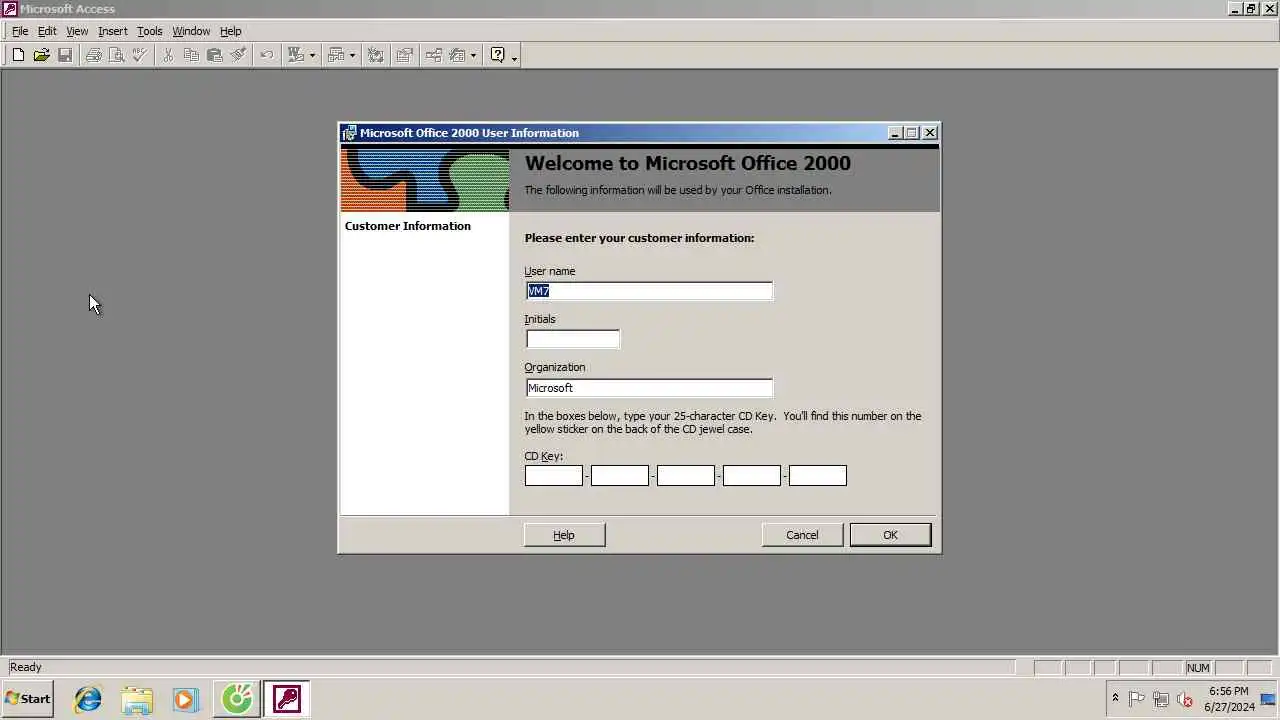This screenshot has height=720, width=1280.
Task: Open Microsoft Access Help question-mark icon
Action: coord(497,55)
